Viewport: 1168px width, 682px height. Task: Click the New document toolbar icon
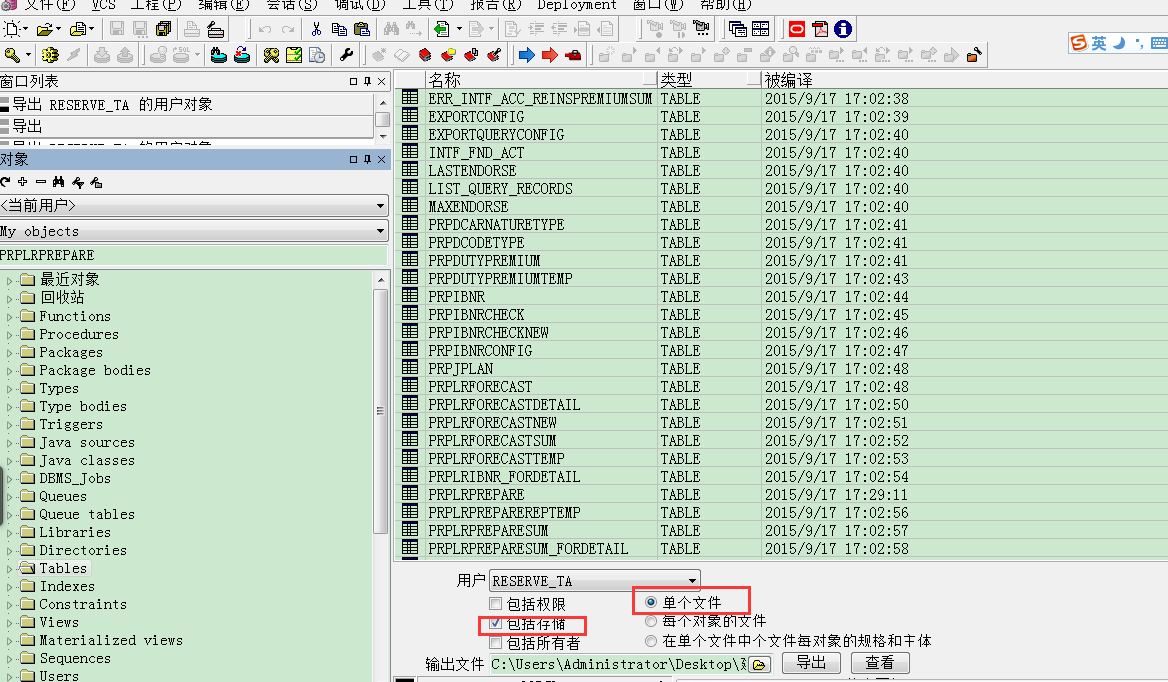[12, 29]
